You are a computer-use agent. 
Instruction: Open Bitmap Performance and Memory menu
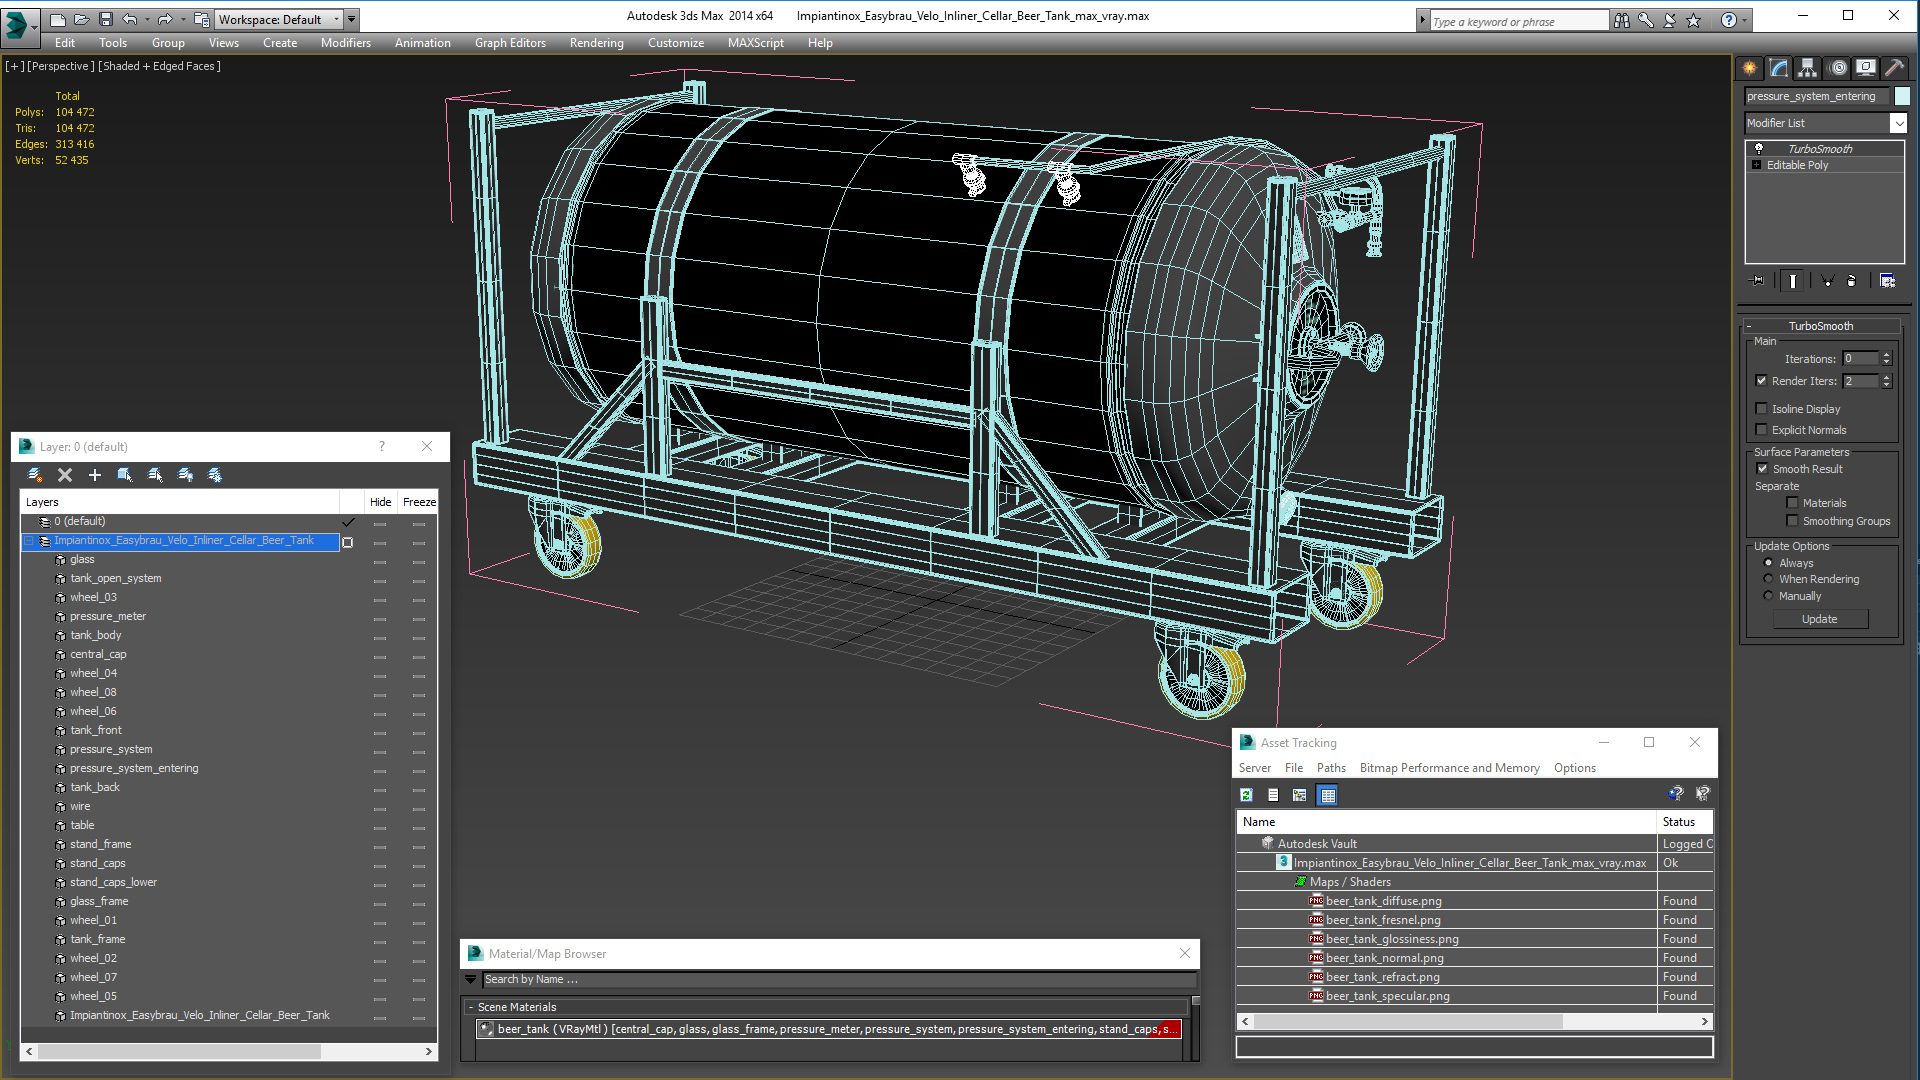(1449, 768)
